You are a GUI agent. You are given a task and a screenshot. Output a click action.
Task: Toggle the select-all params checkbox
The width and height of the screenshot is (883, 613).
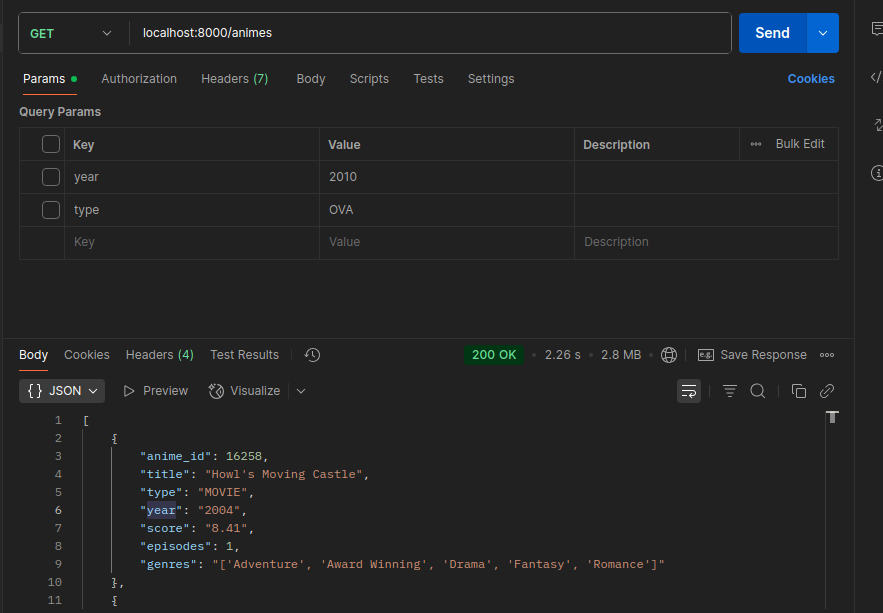coord(51,144)
